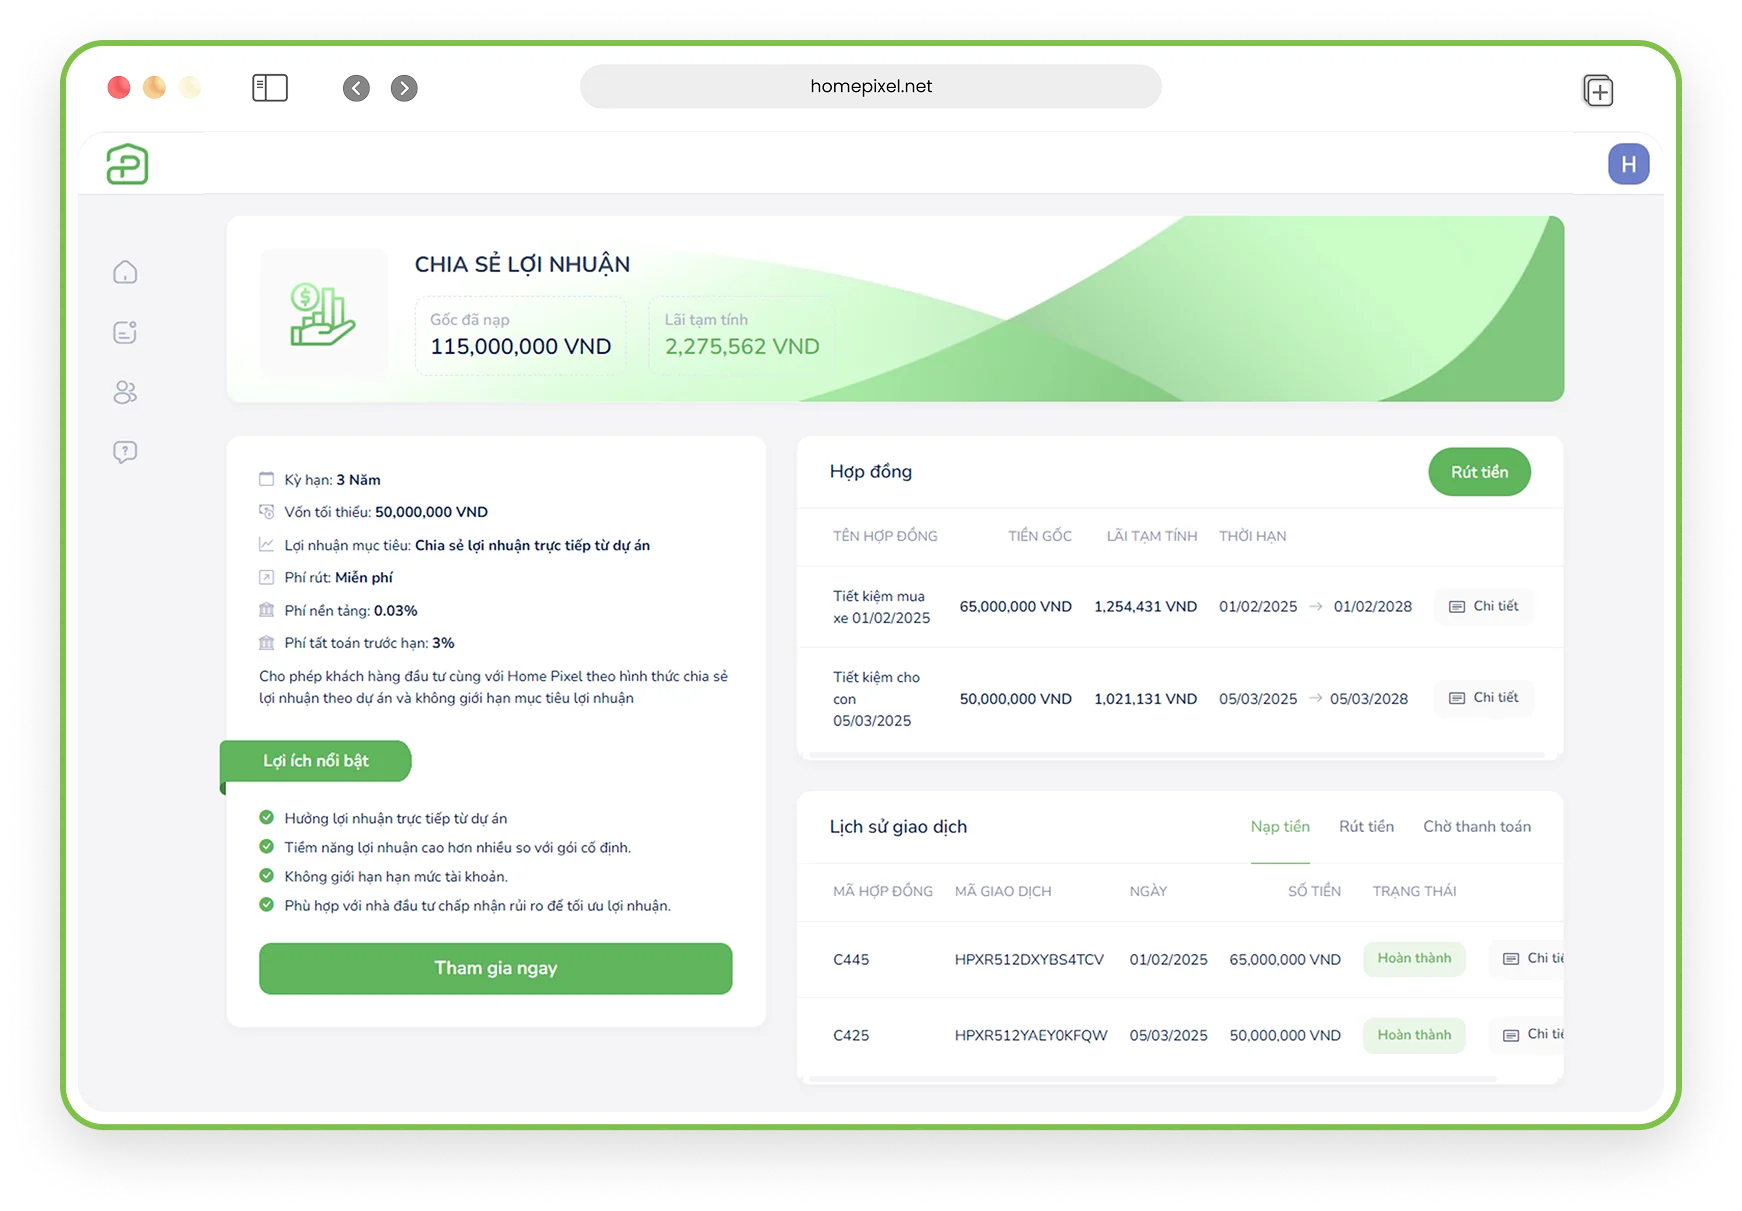Select the Chờ thanh toán tab
The height and width of the screenshot is (1211, 1742).
click(x=1476, y=827)
